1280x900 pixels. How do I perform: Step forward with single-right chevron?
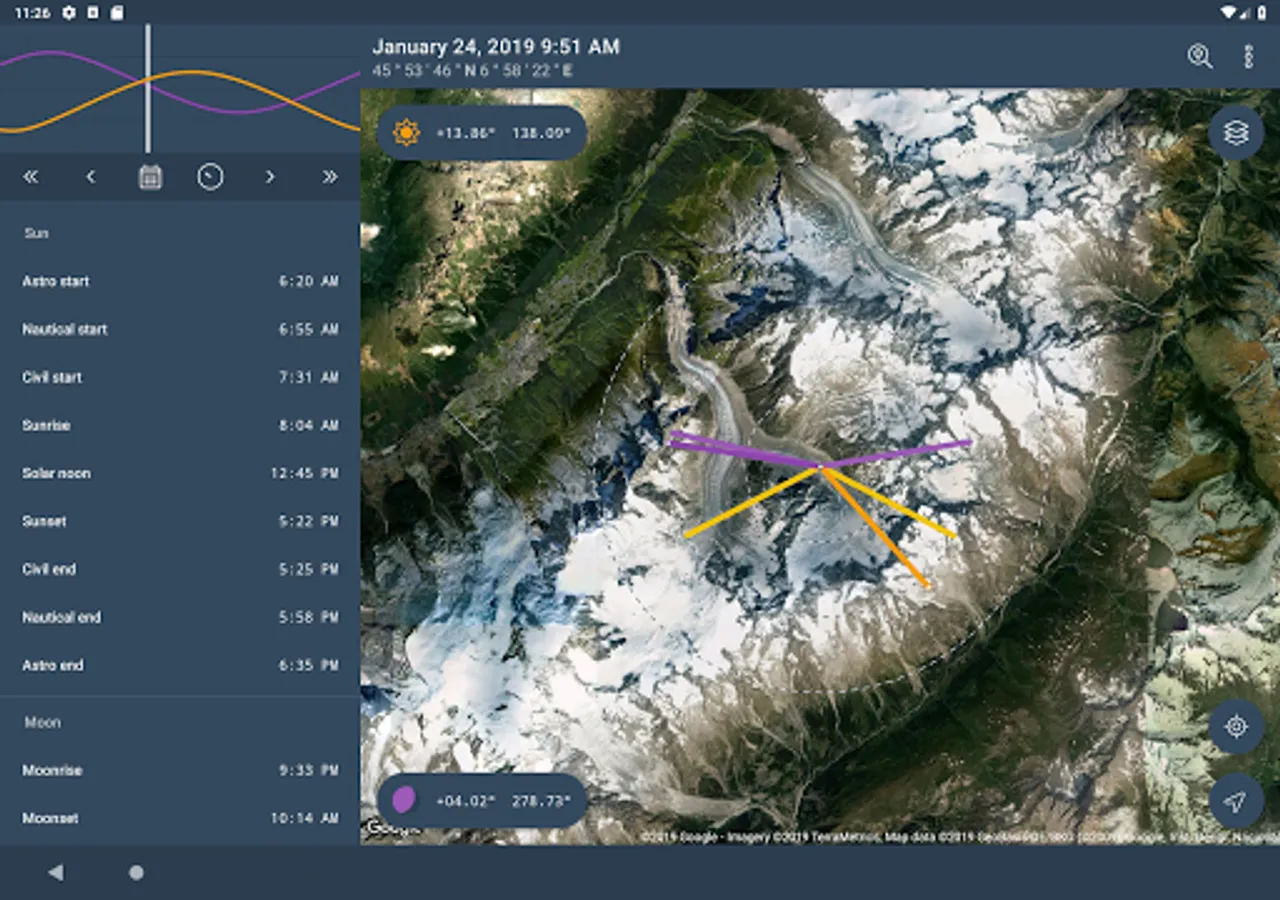click(270, 177)
